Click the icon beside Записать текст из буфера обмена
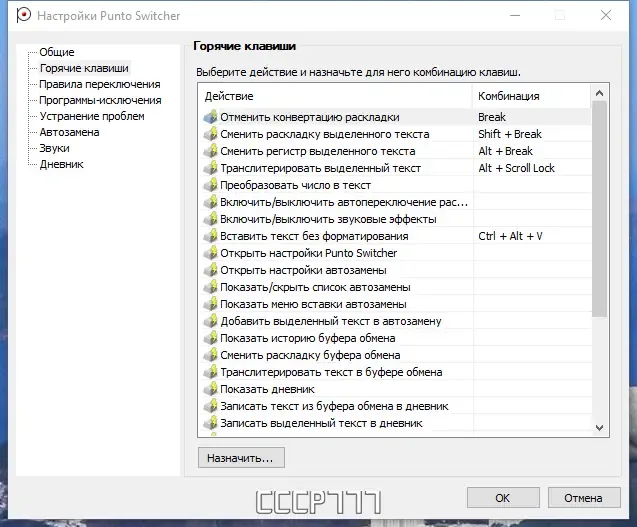Viewport: 637px width, 527px height. tap(210, 406)
